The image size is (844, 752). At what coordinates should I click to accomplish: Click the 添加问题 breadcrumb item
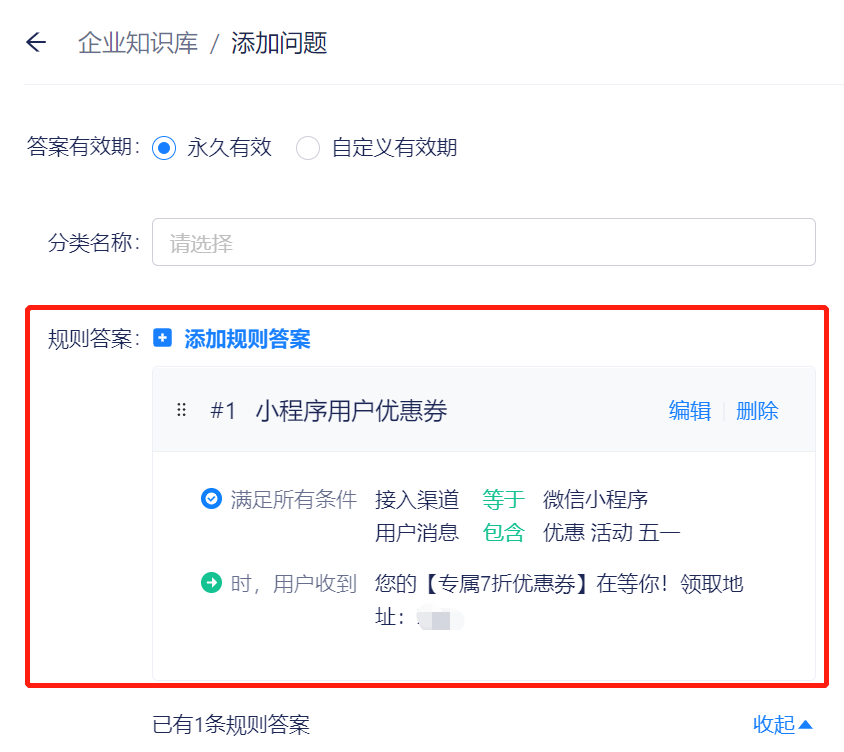(279, 43)
